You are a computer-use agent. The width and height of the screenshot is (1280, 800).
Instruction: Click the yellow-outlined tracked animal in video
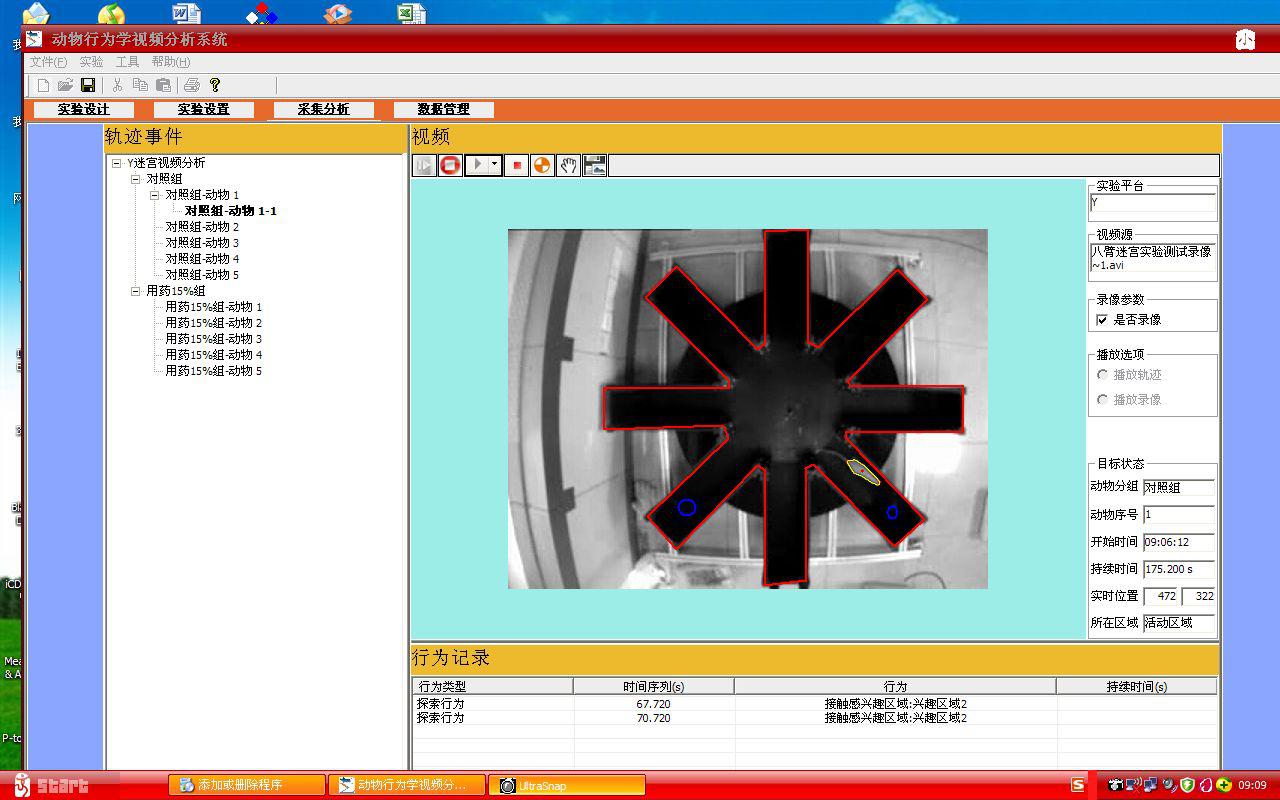tap(863, 471)
